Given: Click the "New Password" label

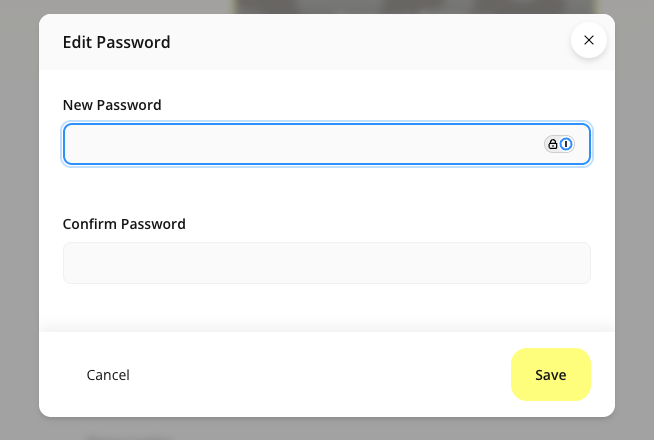Looking at the screenshot, I should [x=112, y=105].
